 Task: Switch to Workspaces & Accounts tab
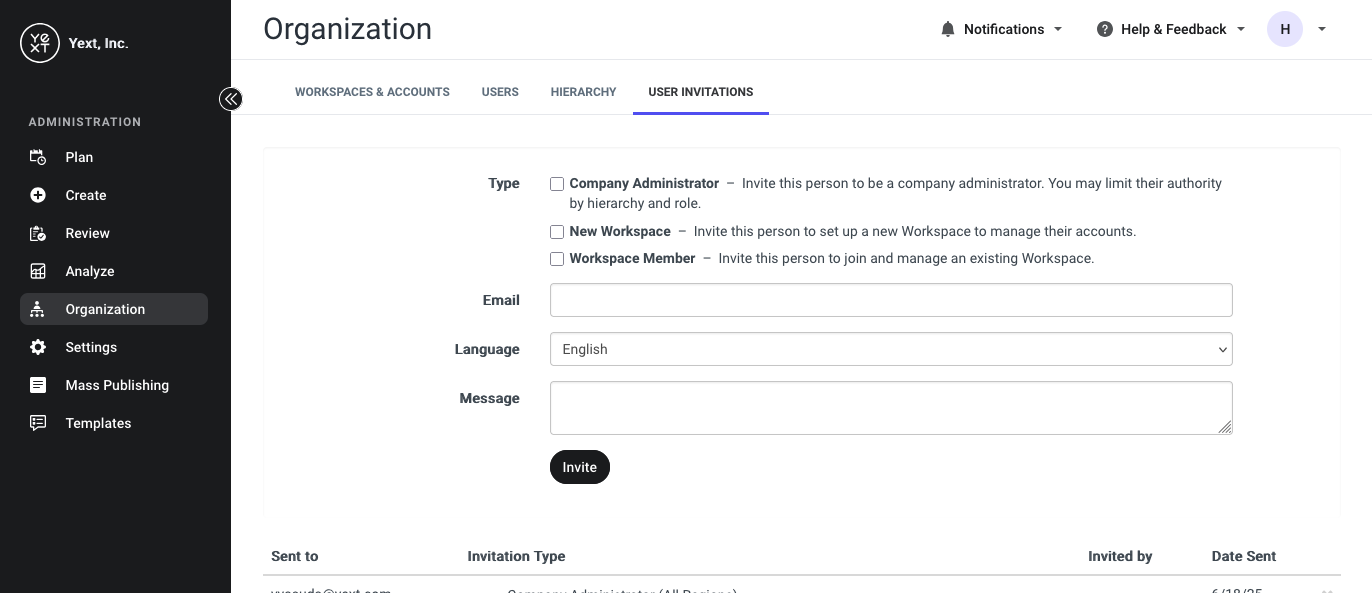pos(372,92)
